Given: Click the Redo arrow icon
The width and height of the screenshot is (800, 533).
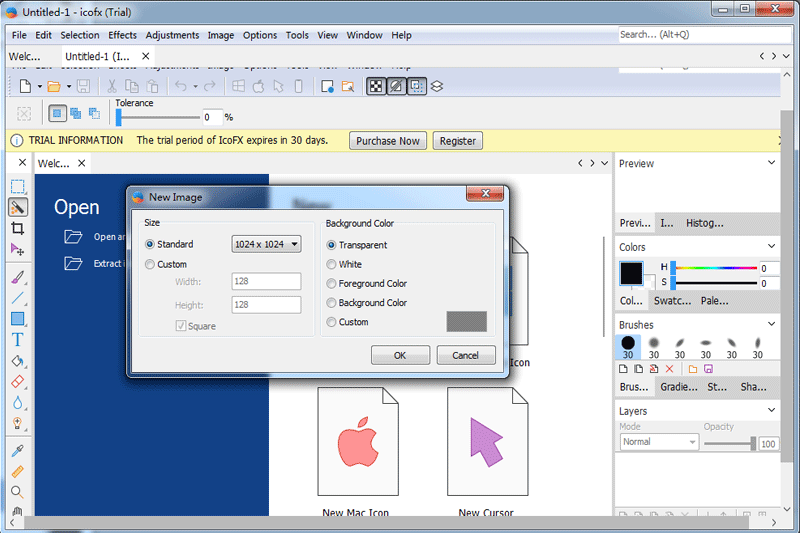Looking at the screenshot, I should pos(210,86).
